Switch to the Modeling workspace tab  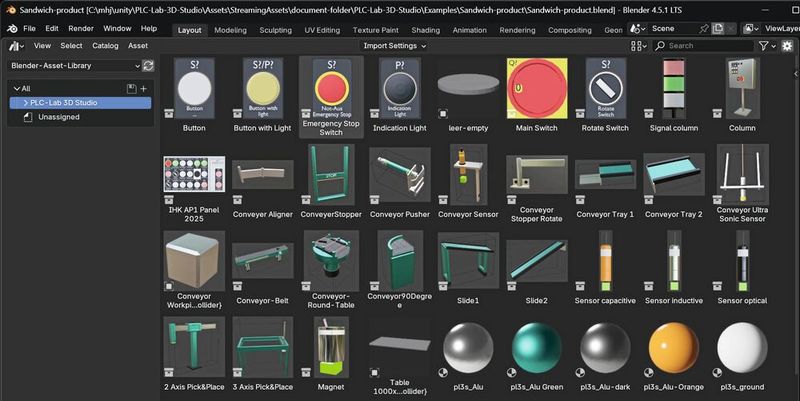pos(230,30)
